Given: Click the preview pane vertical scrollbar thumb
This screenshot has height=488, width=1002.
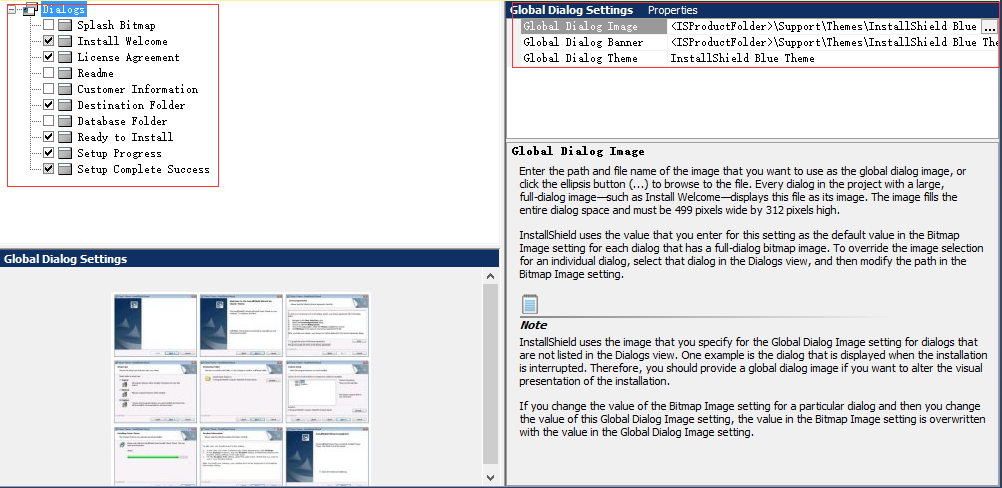Looking at the screenshot, I should (491, 374).
